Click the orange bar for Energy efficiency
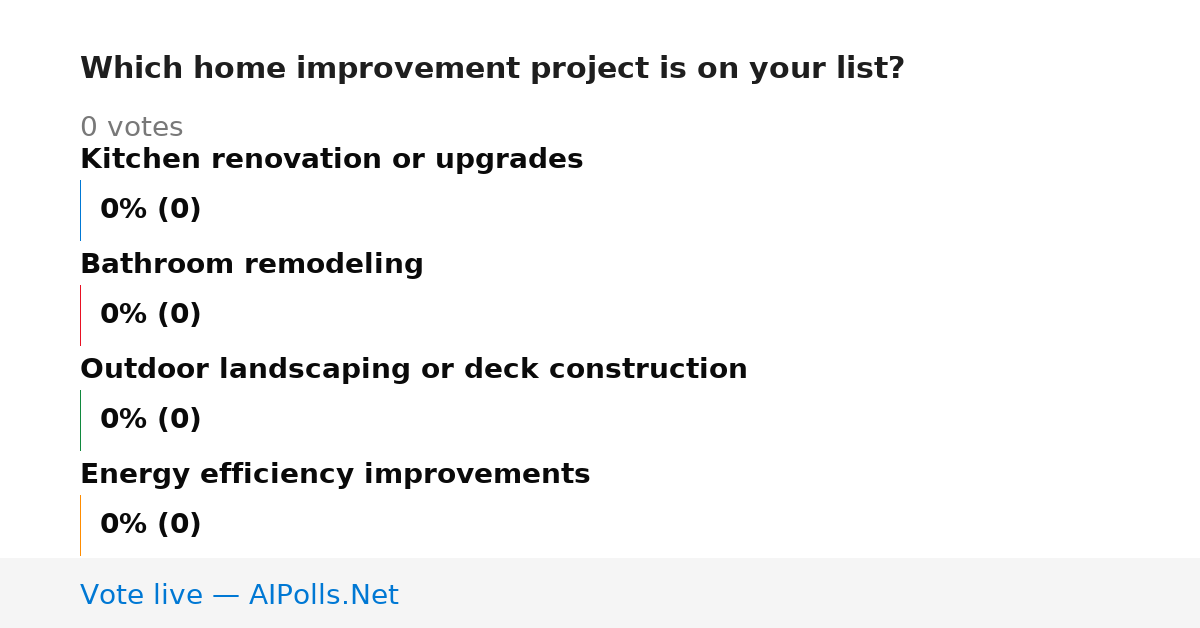 (x=81, y=525)
